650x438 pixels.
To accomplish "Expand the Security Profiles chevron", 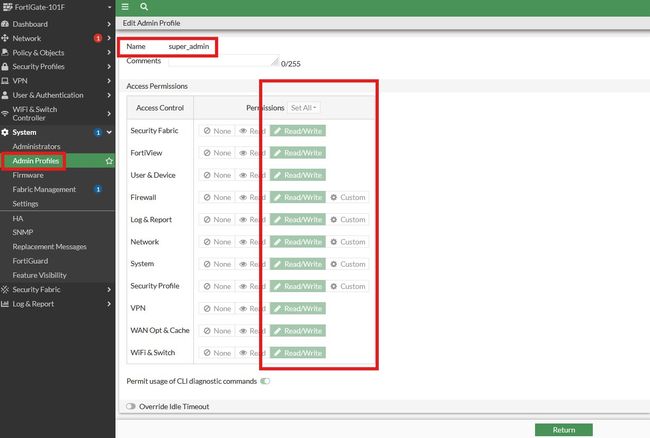I will pyautogui.click(x=109, y=66).
